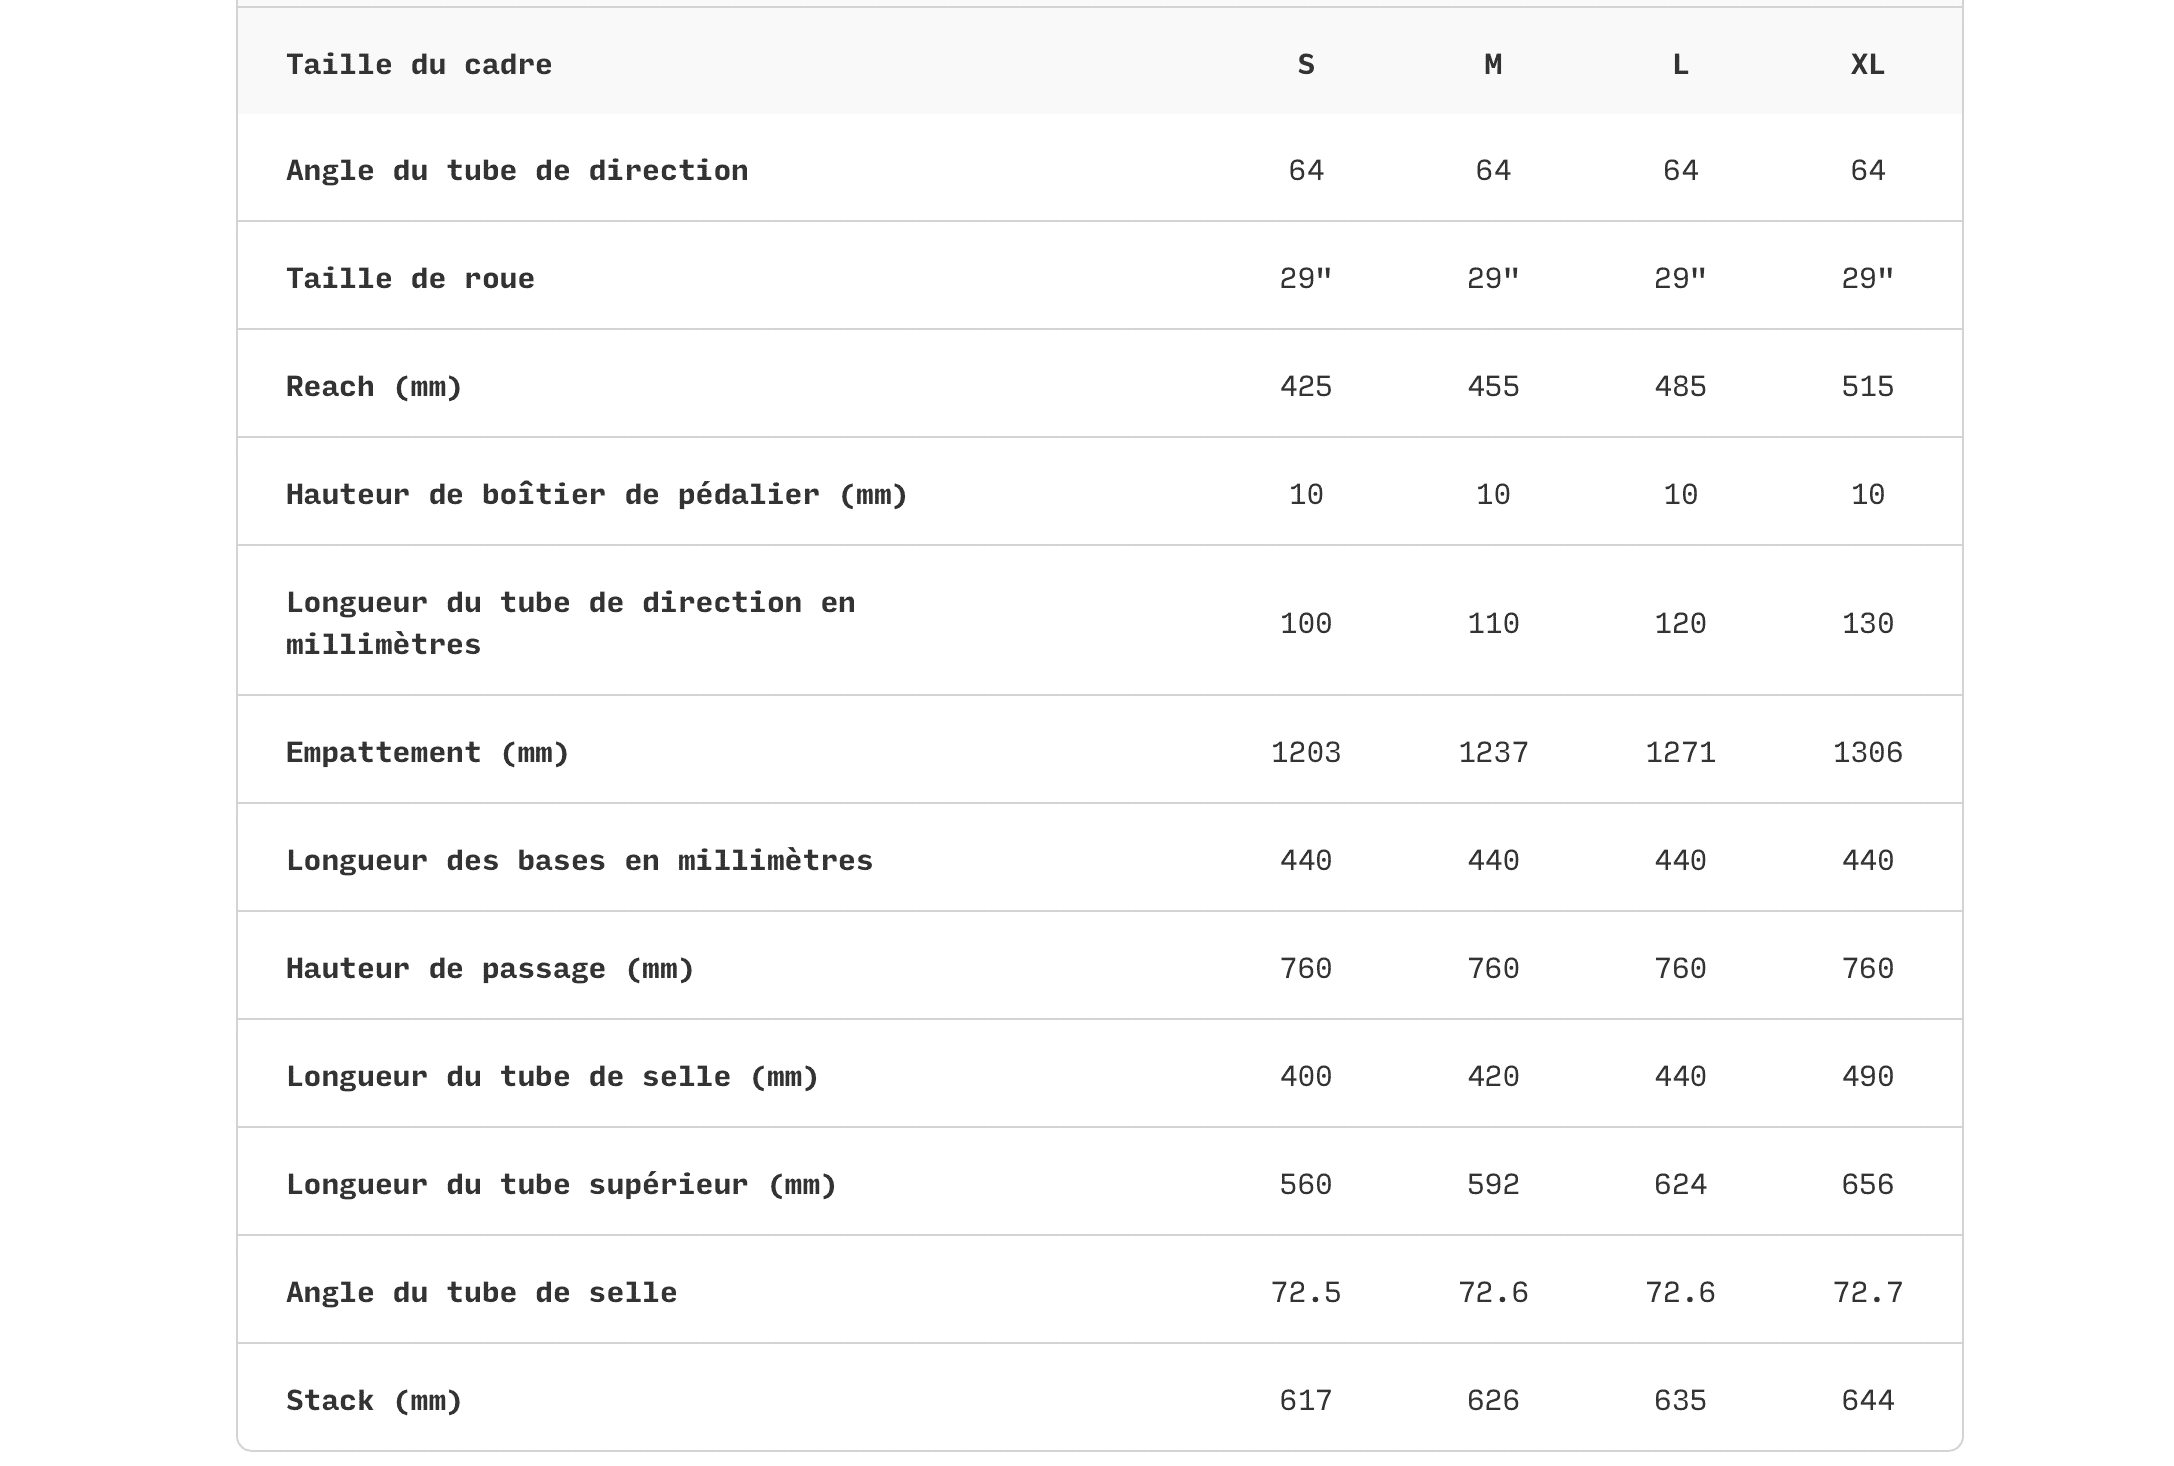The width and height of the screenshot is (2174, 1466).
Task: Click 'Longueur du tube supérieur (mm)' label
Action: pos(561,1185)
